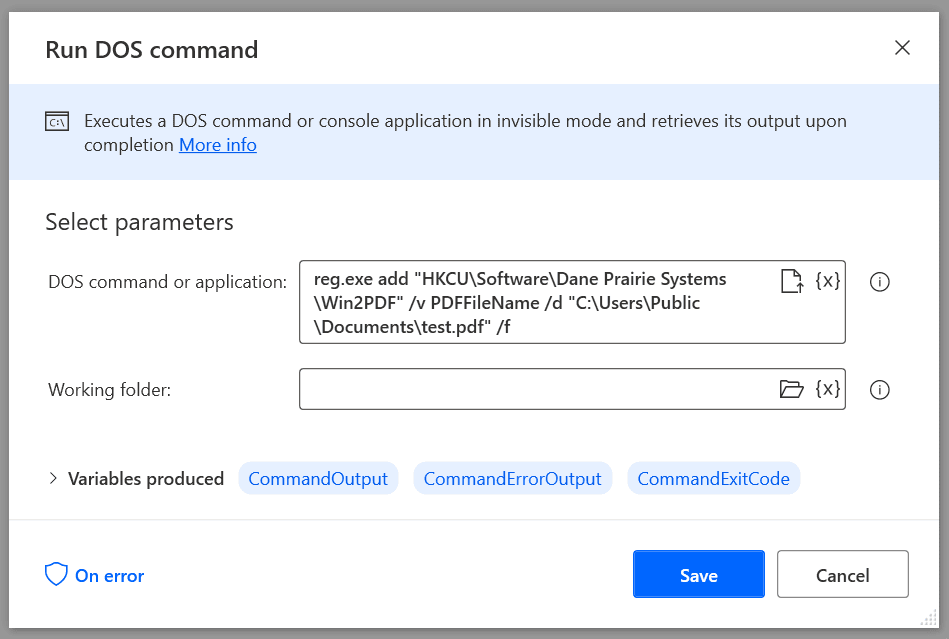Screen dimensions: 949x639
Task: Select the CommandErrorOutput variable
Action: tap(512, 478)
